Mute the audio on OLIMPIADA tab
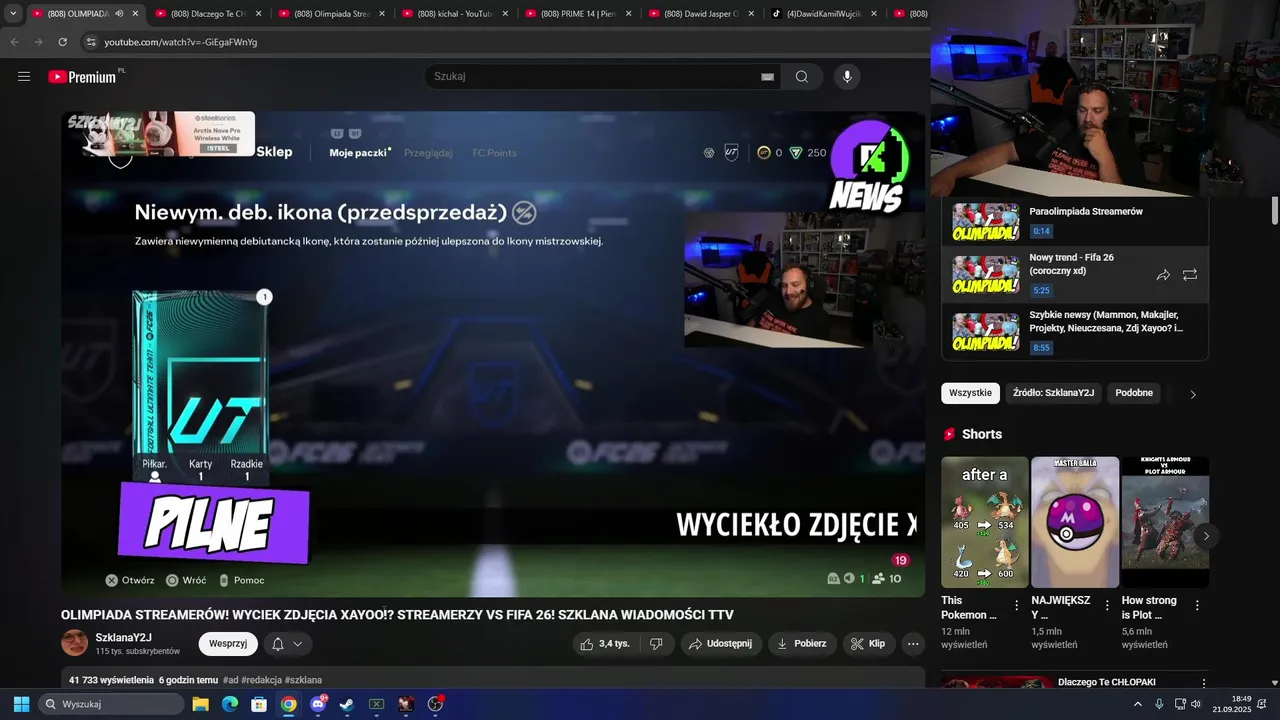1280x720 pixels. (119, 14)
